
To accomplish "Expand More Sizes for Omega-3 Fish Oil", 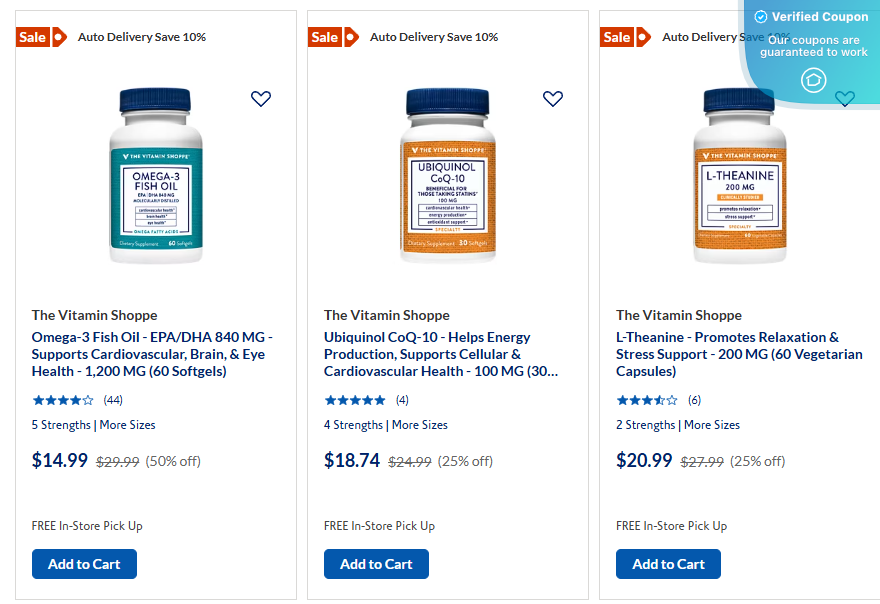I will tap(127, 424).
